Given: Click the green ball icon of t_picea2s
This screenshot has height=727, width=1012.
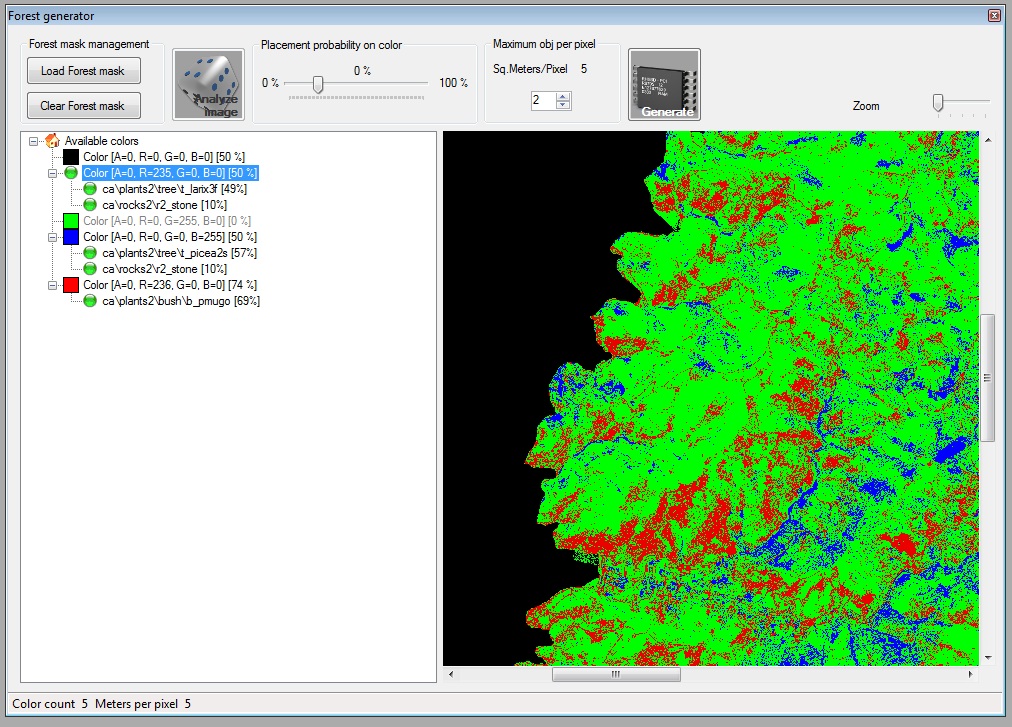Looking at the screenshot, I should pyautogui.click(x=90, y=252).
